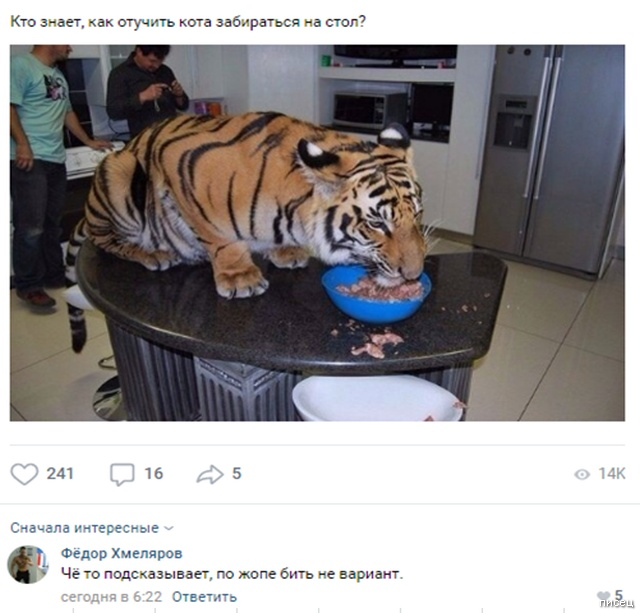Open the Сначала интересные sort dropdown
Viewport: 640px width, 613px height.
(x=92, y=528)
